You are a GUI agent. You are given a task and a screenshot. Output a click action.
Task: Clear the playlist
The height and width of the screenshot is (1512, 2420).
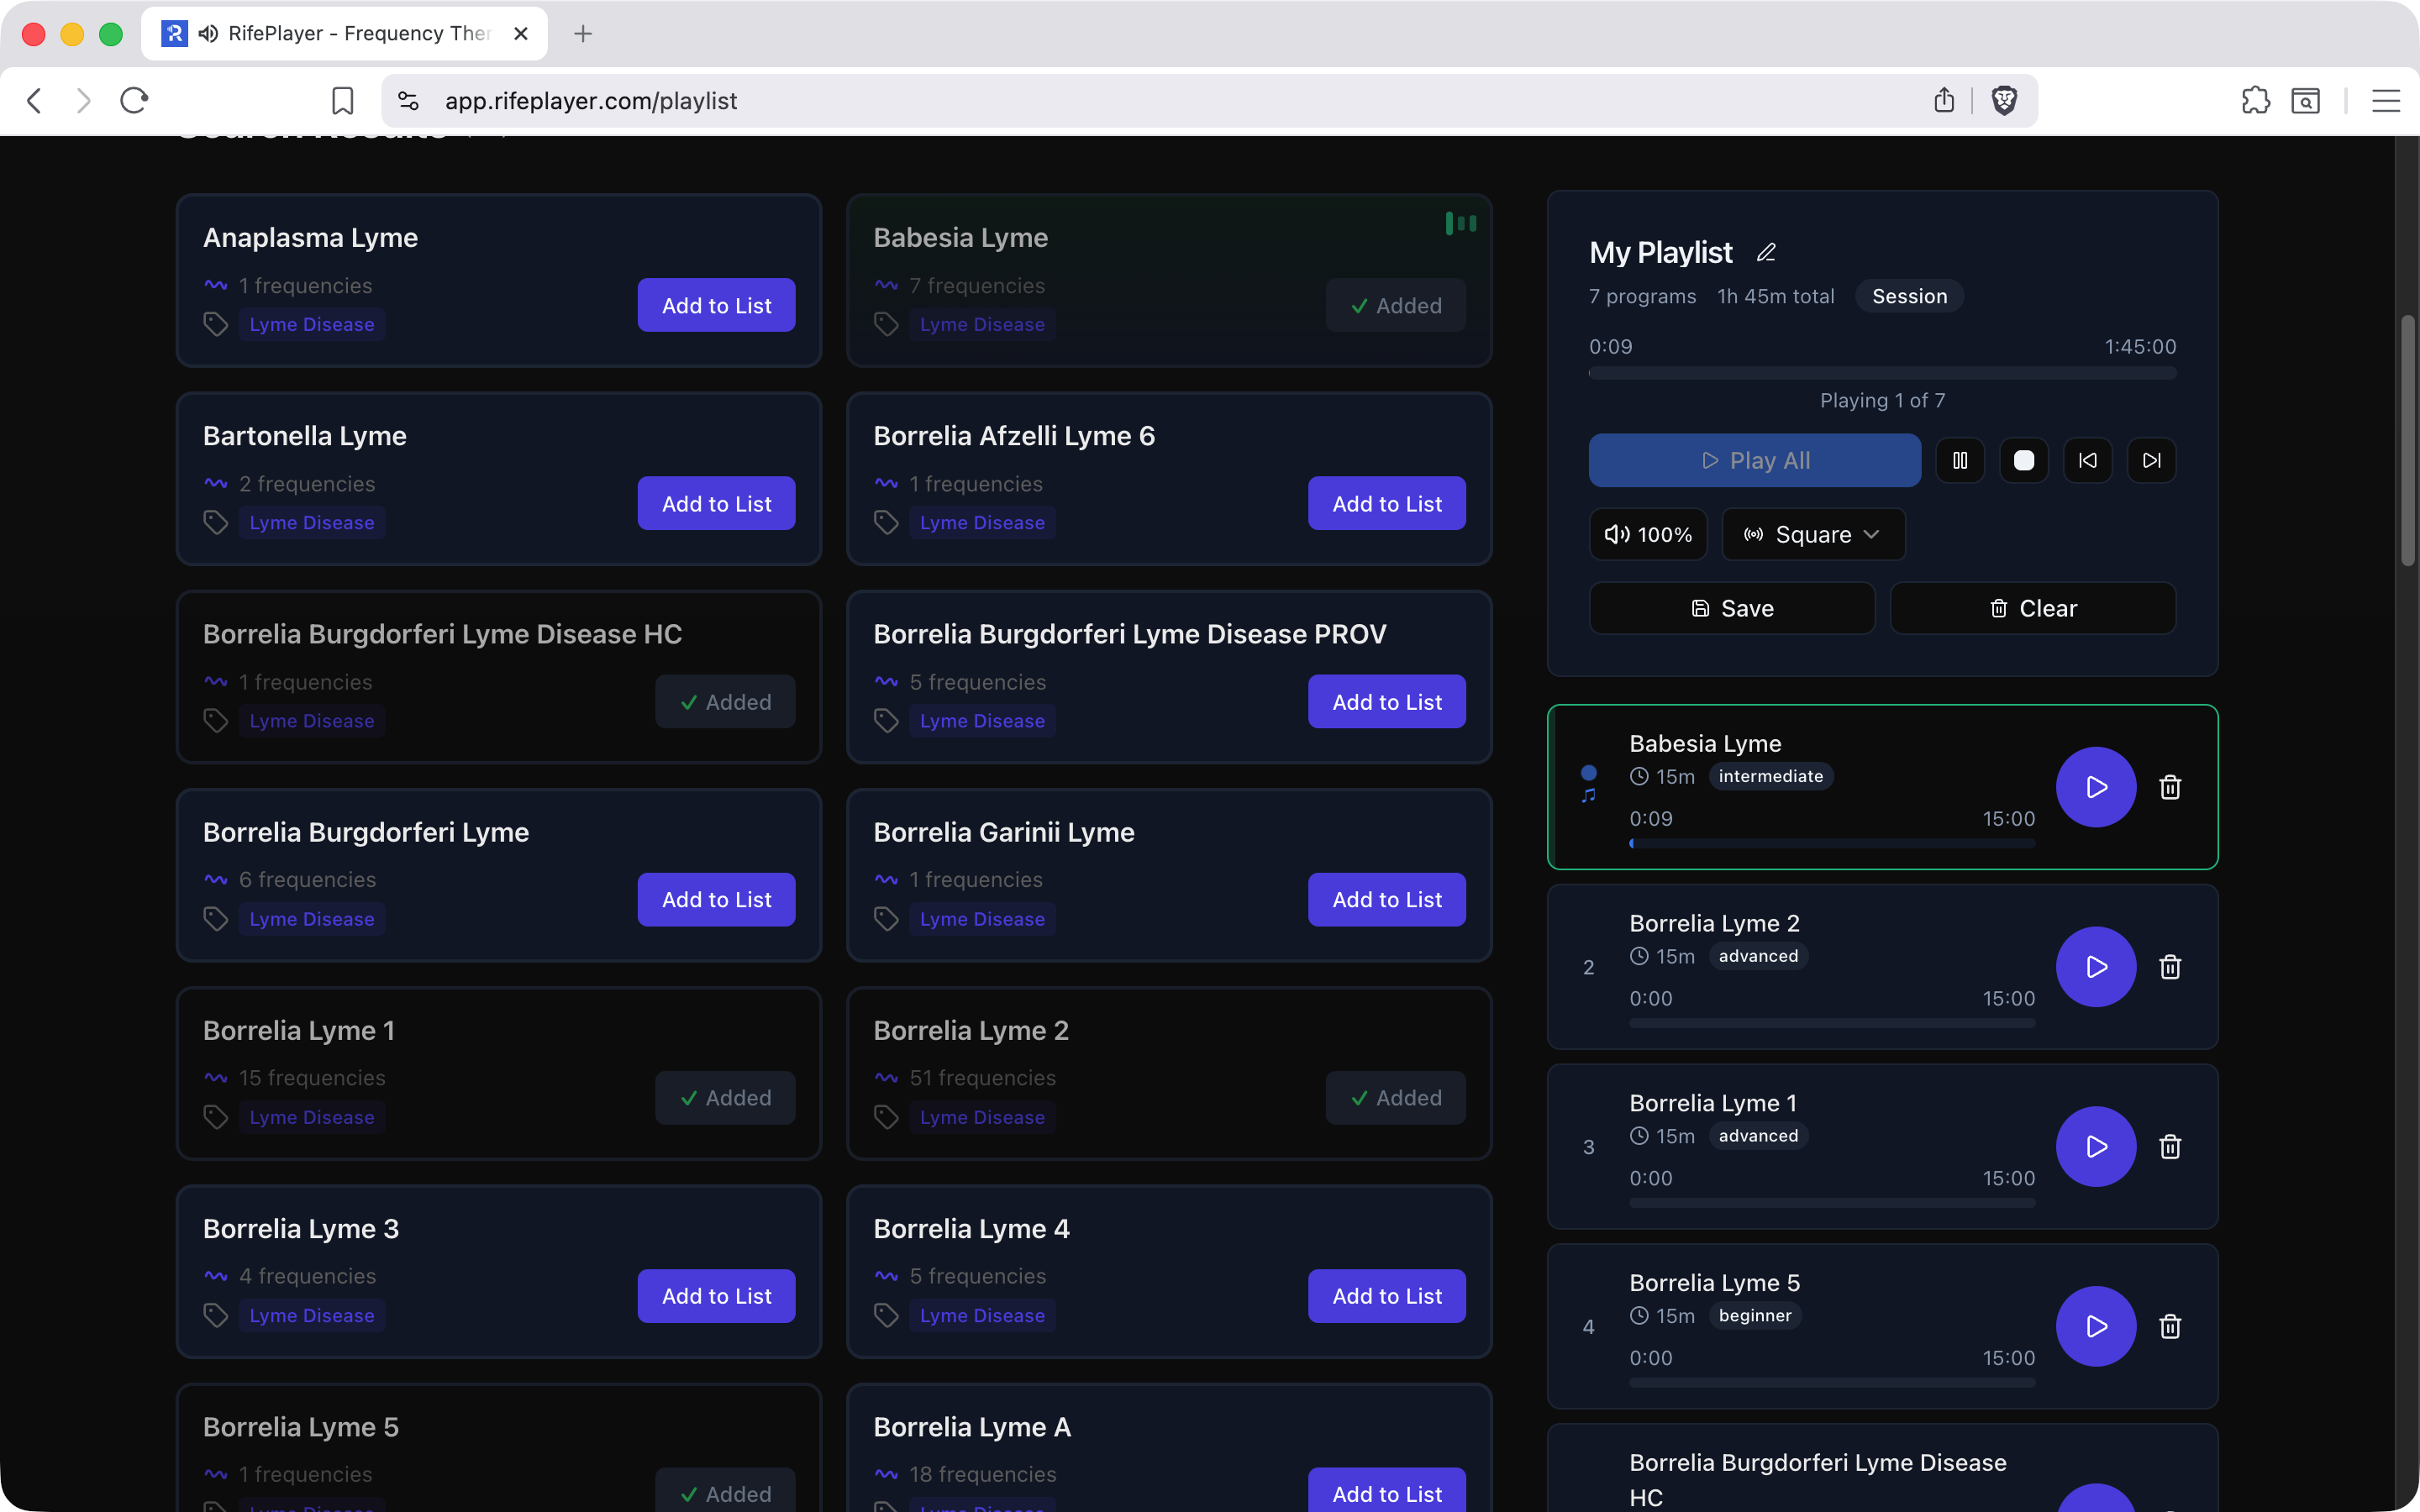point(2033,608)
